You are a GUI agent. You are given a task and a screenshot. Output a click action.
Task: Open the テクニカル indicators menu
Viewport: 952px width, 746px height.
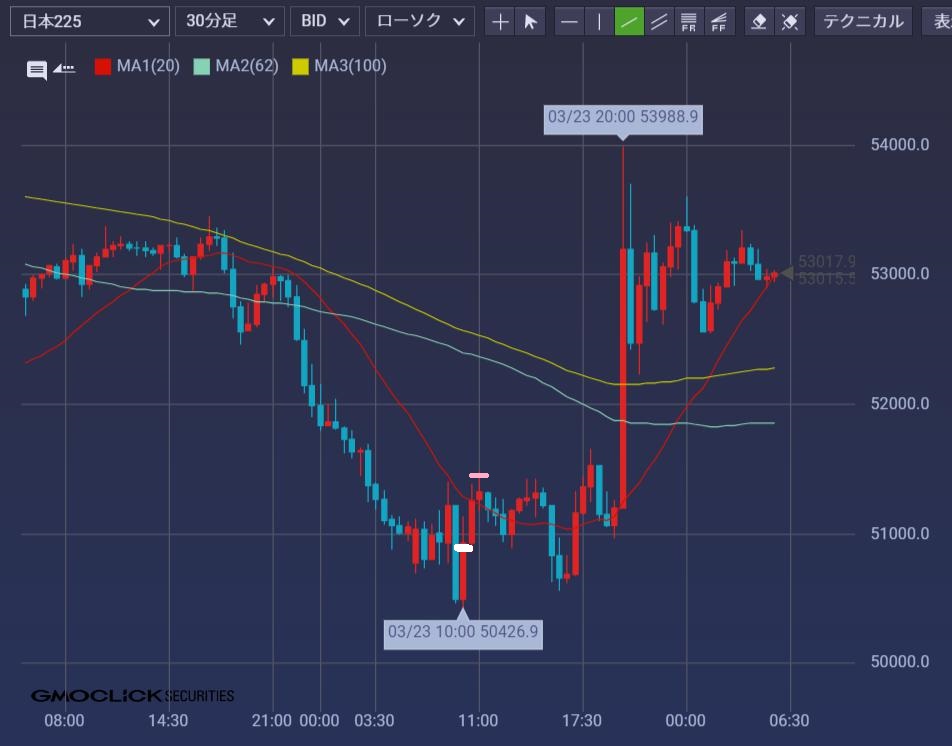tap(863, 21)
